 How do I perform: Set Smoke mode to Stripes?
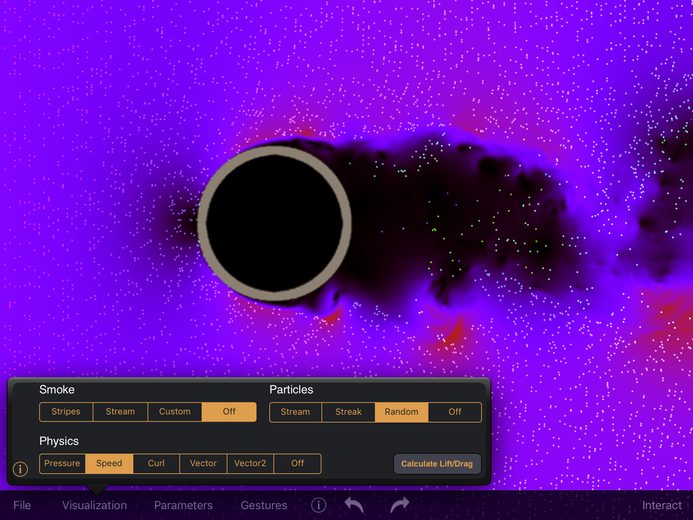66,412
